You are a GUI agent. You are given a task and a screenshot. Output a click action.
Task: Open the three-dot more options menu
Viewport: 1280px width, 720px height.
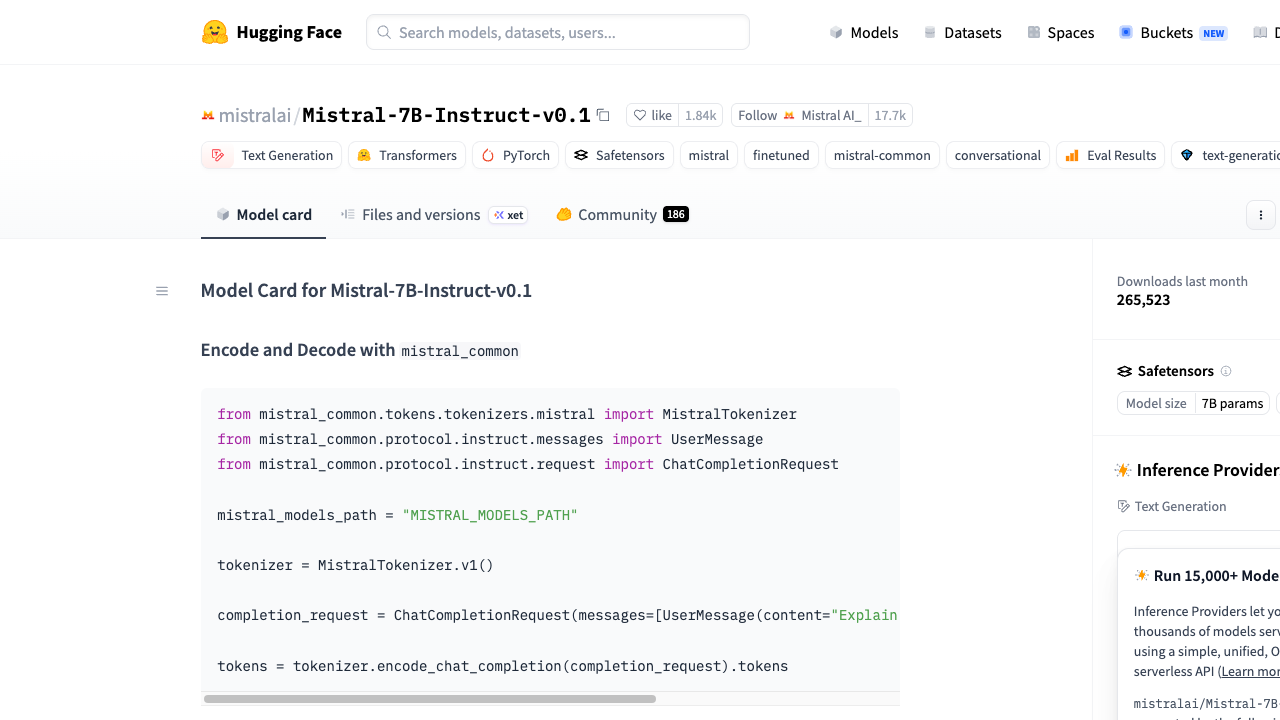[x=1261, y=214]
